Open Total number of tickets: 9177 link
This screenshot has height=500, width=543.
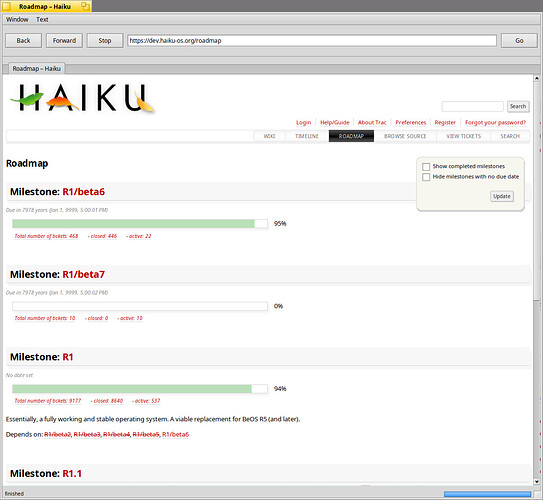click(48, 401)
